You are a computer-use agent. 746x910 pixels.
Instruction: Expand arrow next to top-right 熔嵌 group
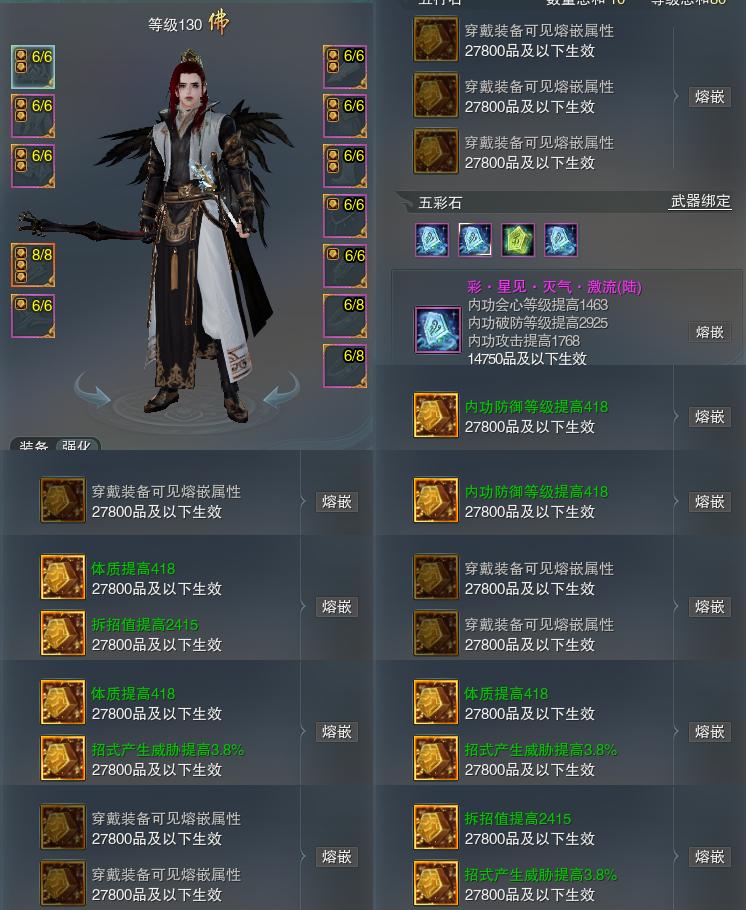[x=676, y=96]
